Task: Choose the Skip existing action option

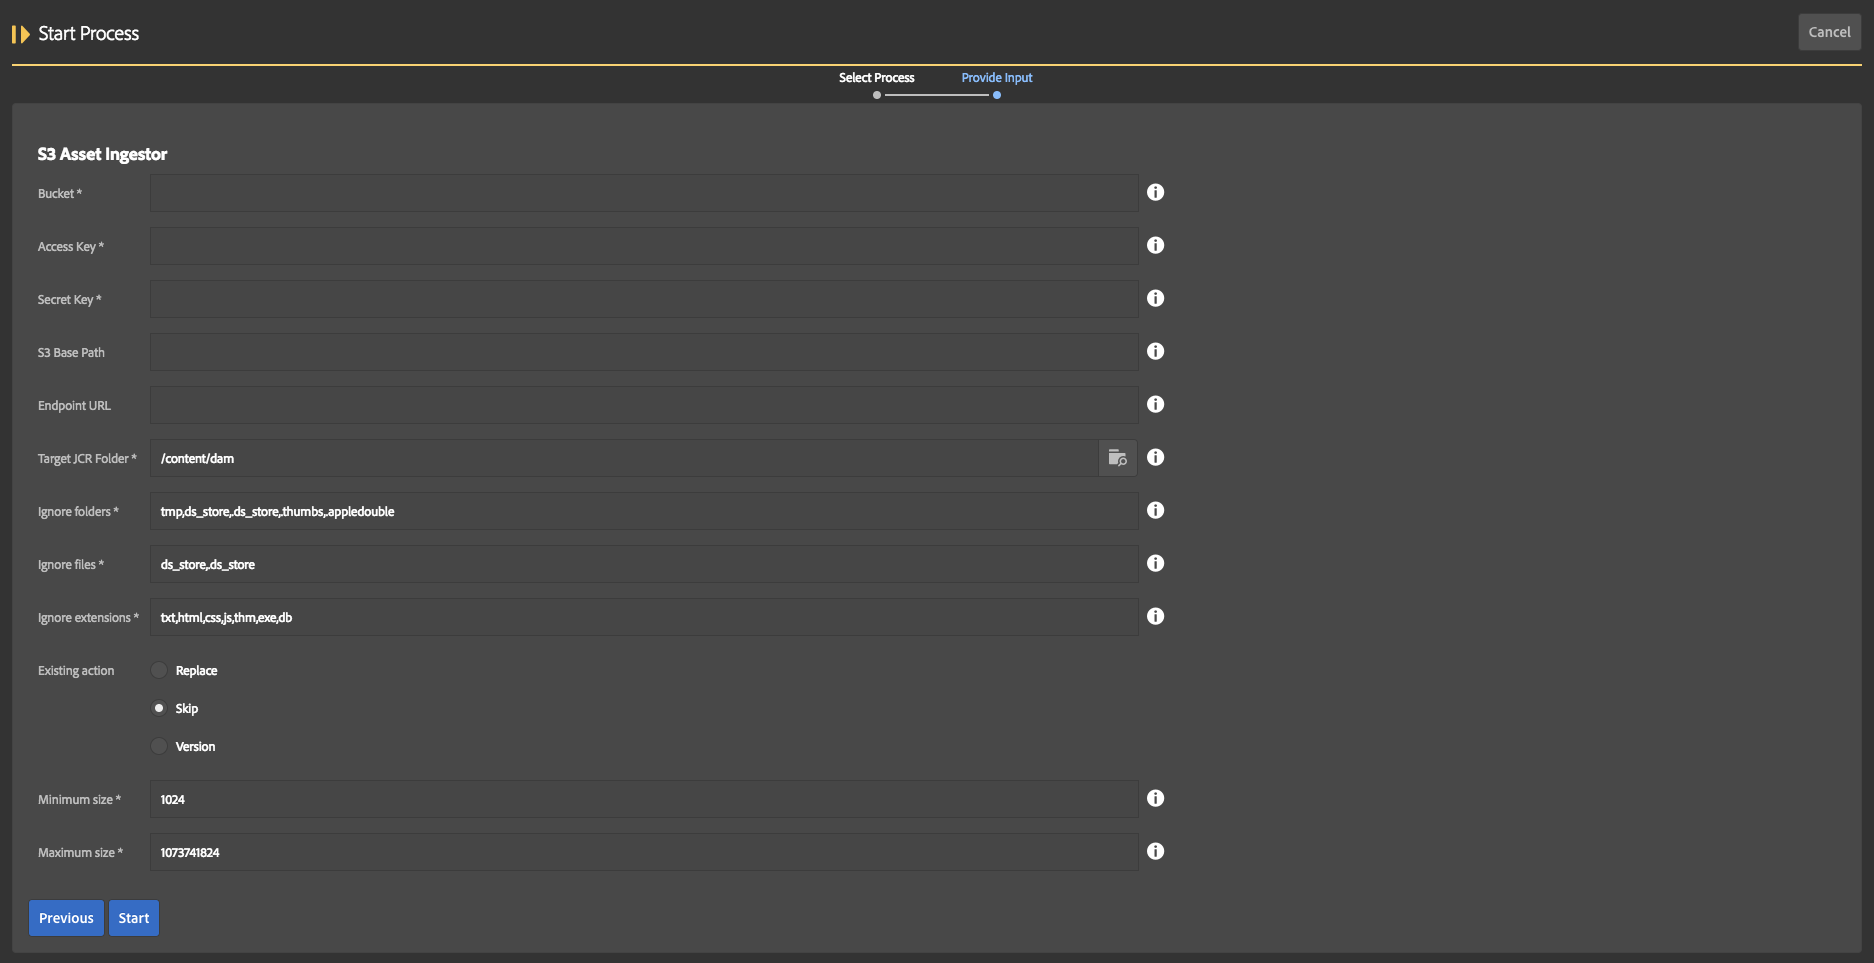Action: click(158, 707)
